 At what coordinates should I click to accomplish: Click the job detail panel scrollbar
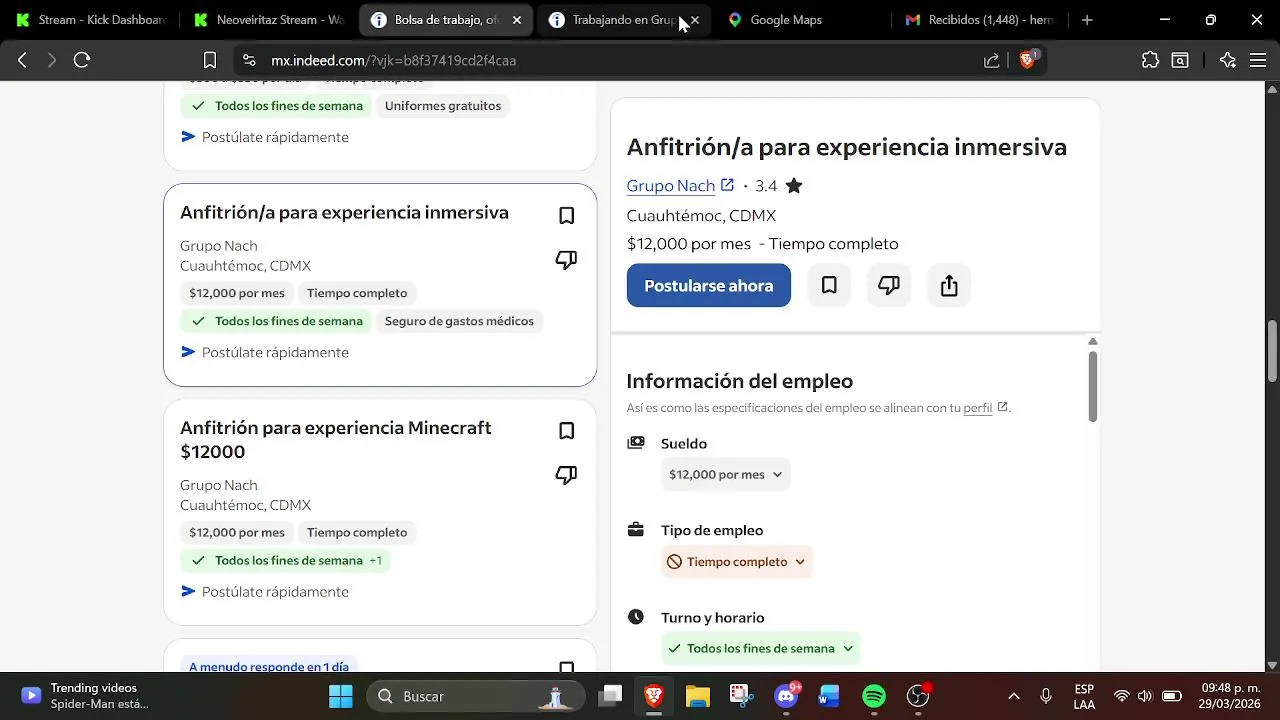click(x=1093, y=385)
